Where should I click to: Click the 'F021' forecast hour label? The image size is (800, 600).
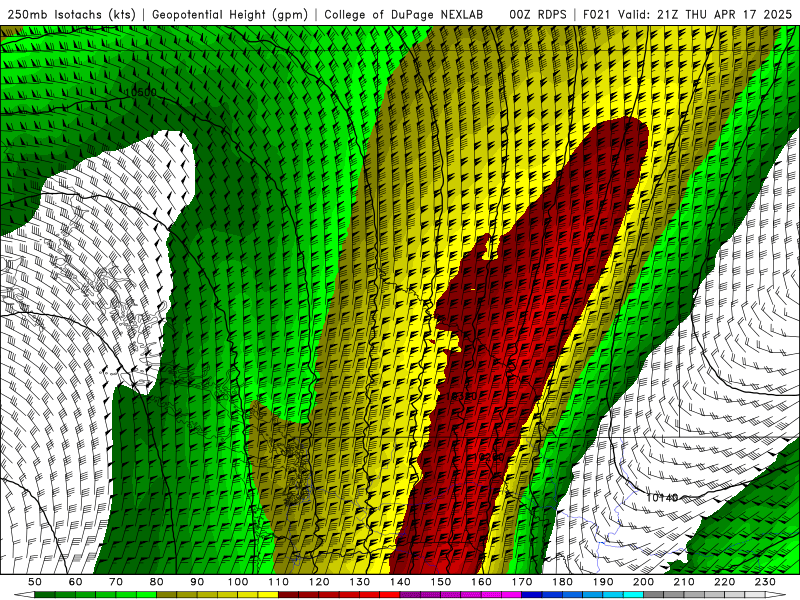click(597, 14)
